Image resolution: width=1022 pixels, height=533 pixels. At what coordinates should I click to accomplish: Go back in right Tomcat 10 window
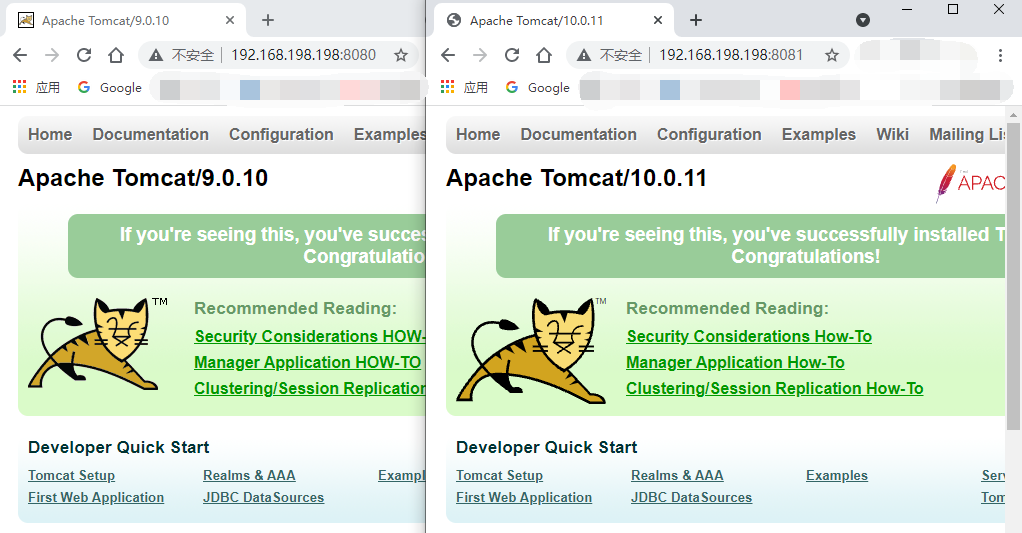448,55
